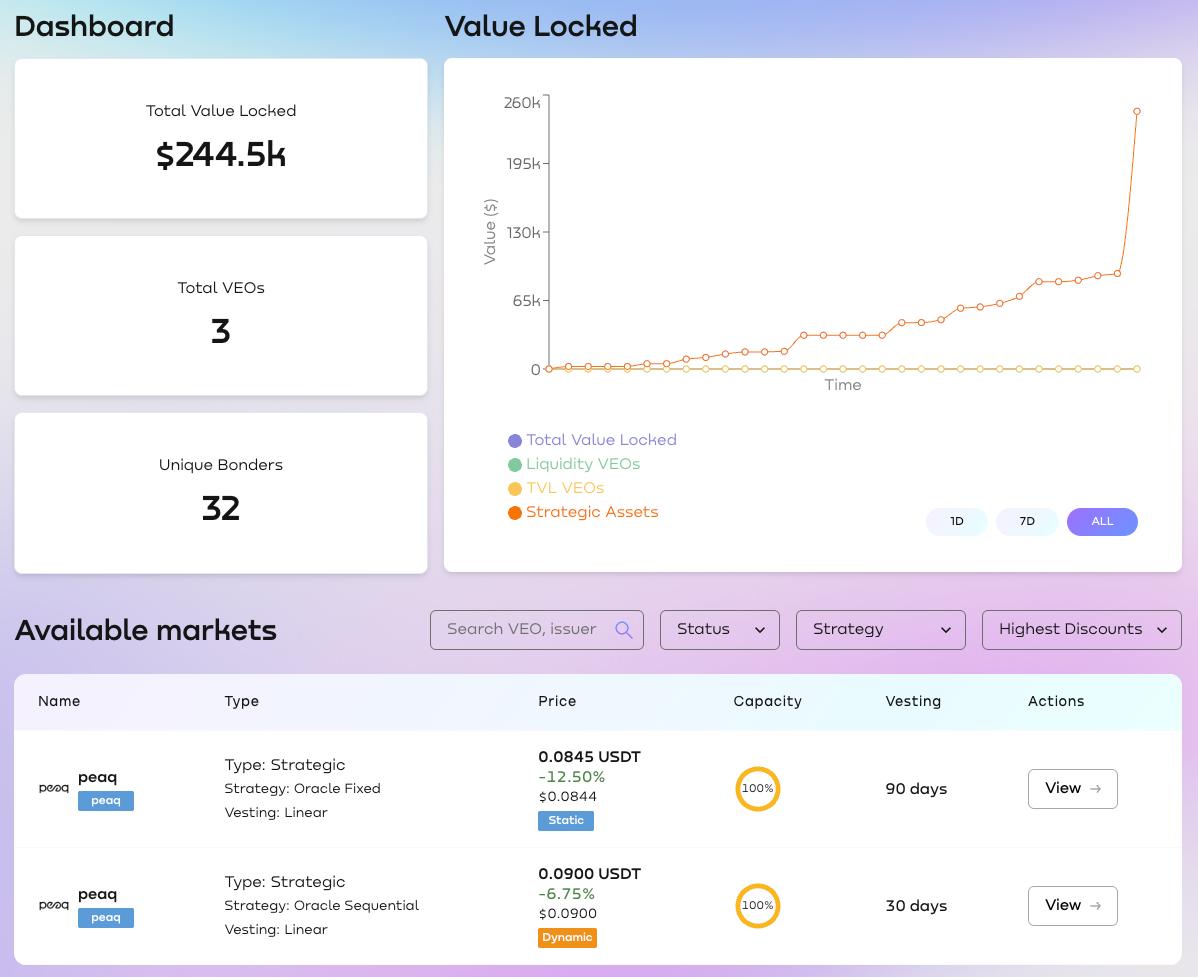Click the search magnifier icon
Viewport: 1198px width, 977px height.
pyautogui.click(x=623, y=629)
